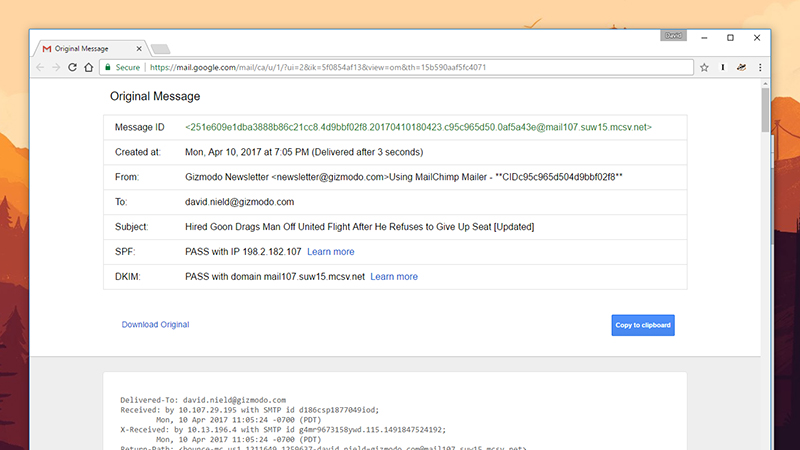Screen dimensions: 800x450
Task: Go back using the browser back arrow
Action: (x=40, y=67)
